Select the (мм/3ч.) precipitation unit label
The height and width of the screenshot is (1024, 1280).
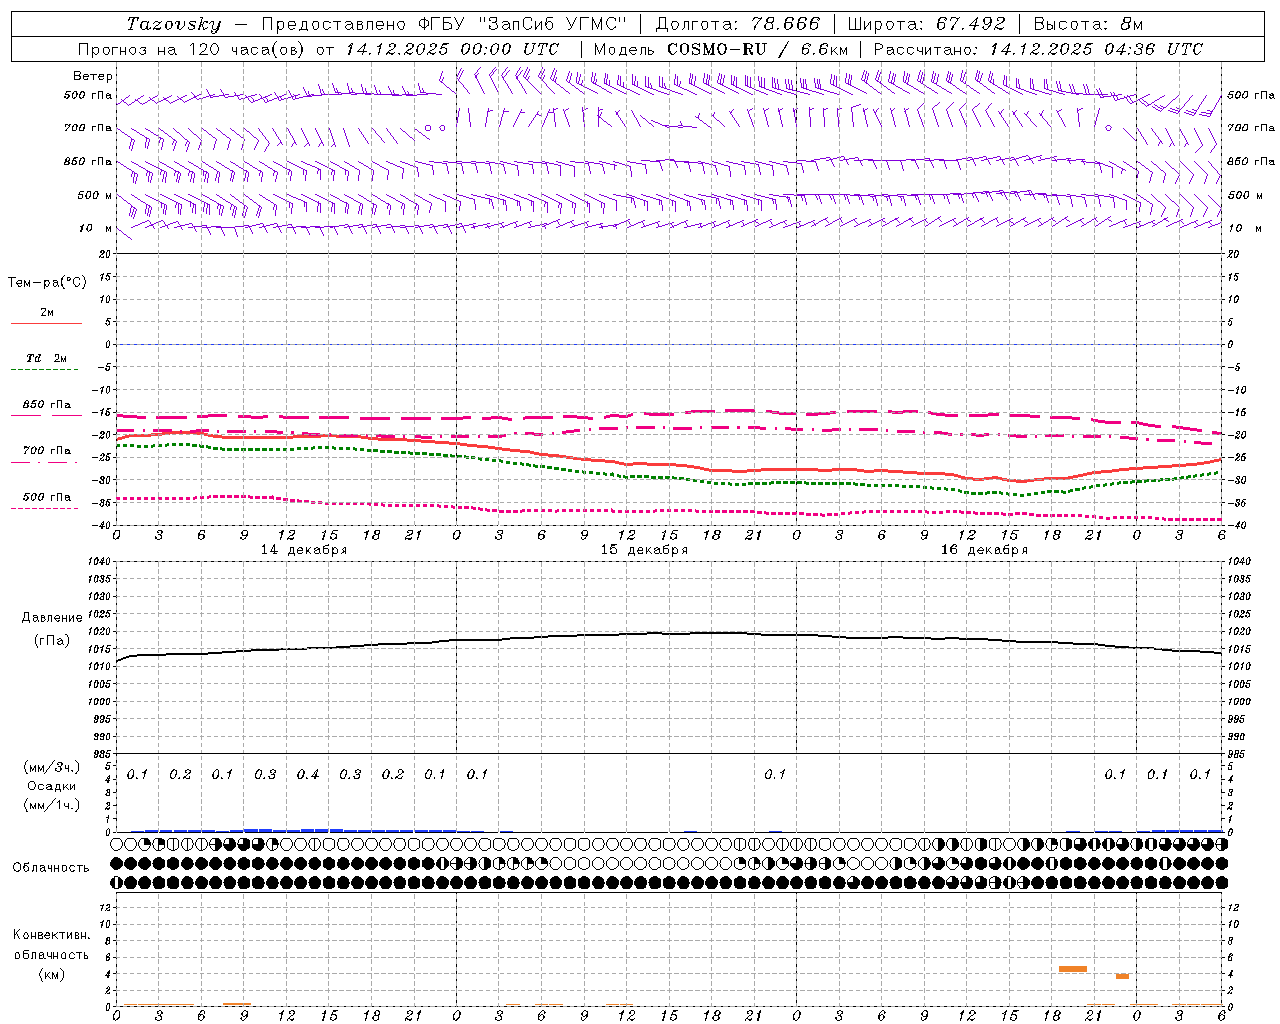[x=52, y=767]
